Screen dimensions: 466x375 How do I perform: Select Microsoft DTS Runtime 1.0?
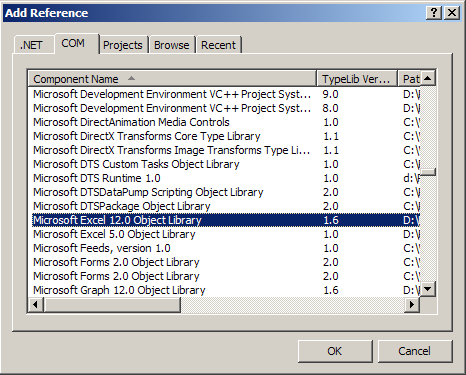tap(226, 178)
